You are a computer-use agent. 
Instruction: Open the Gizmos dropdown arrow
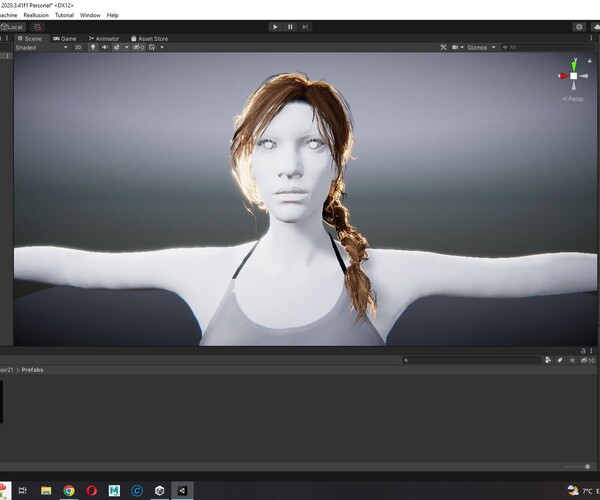click(493, 47)
